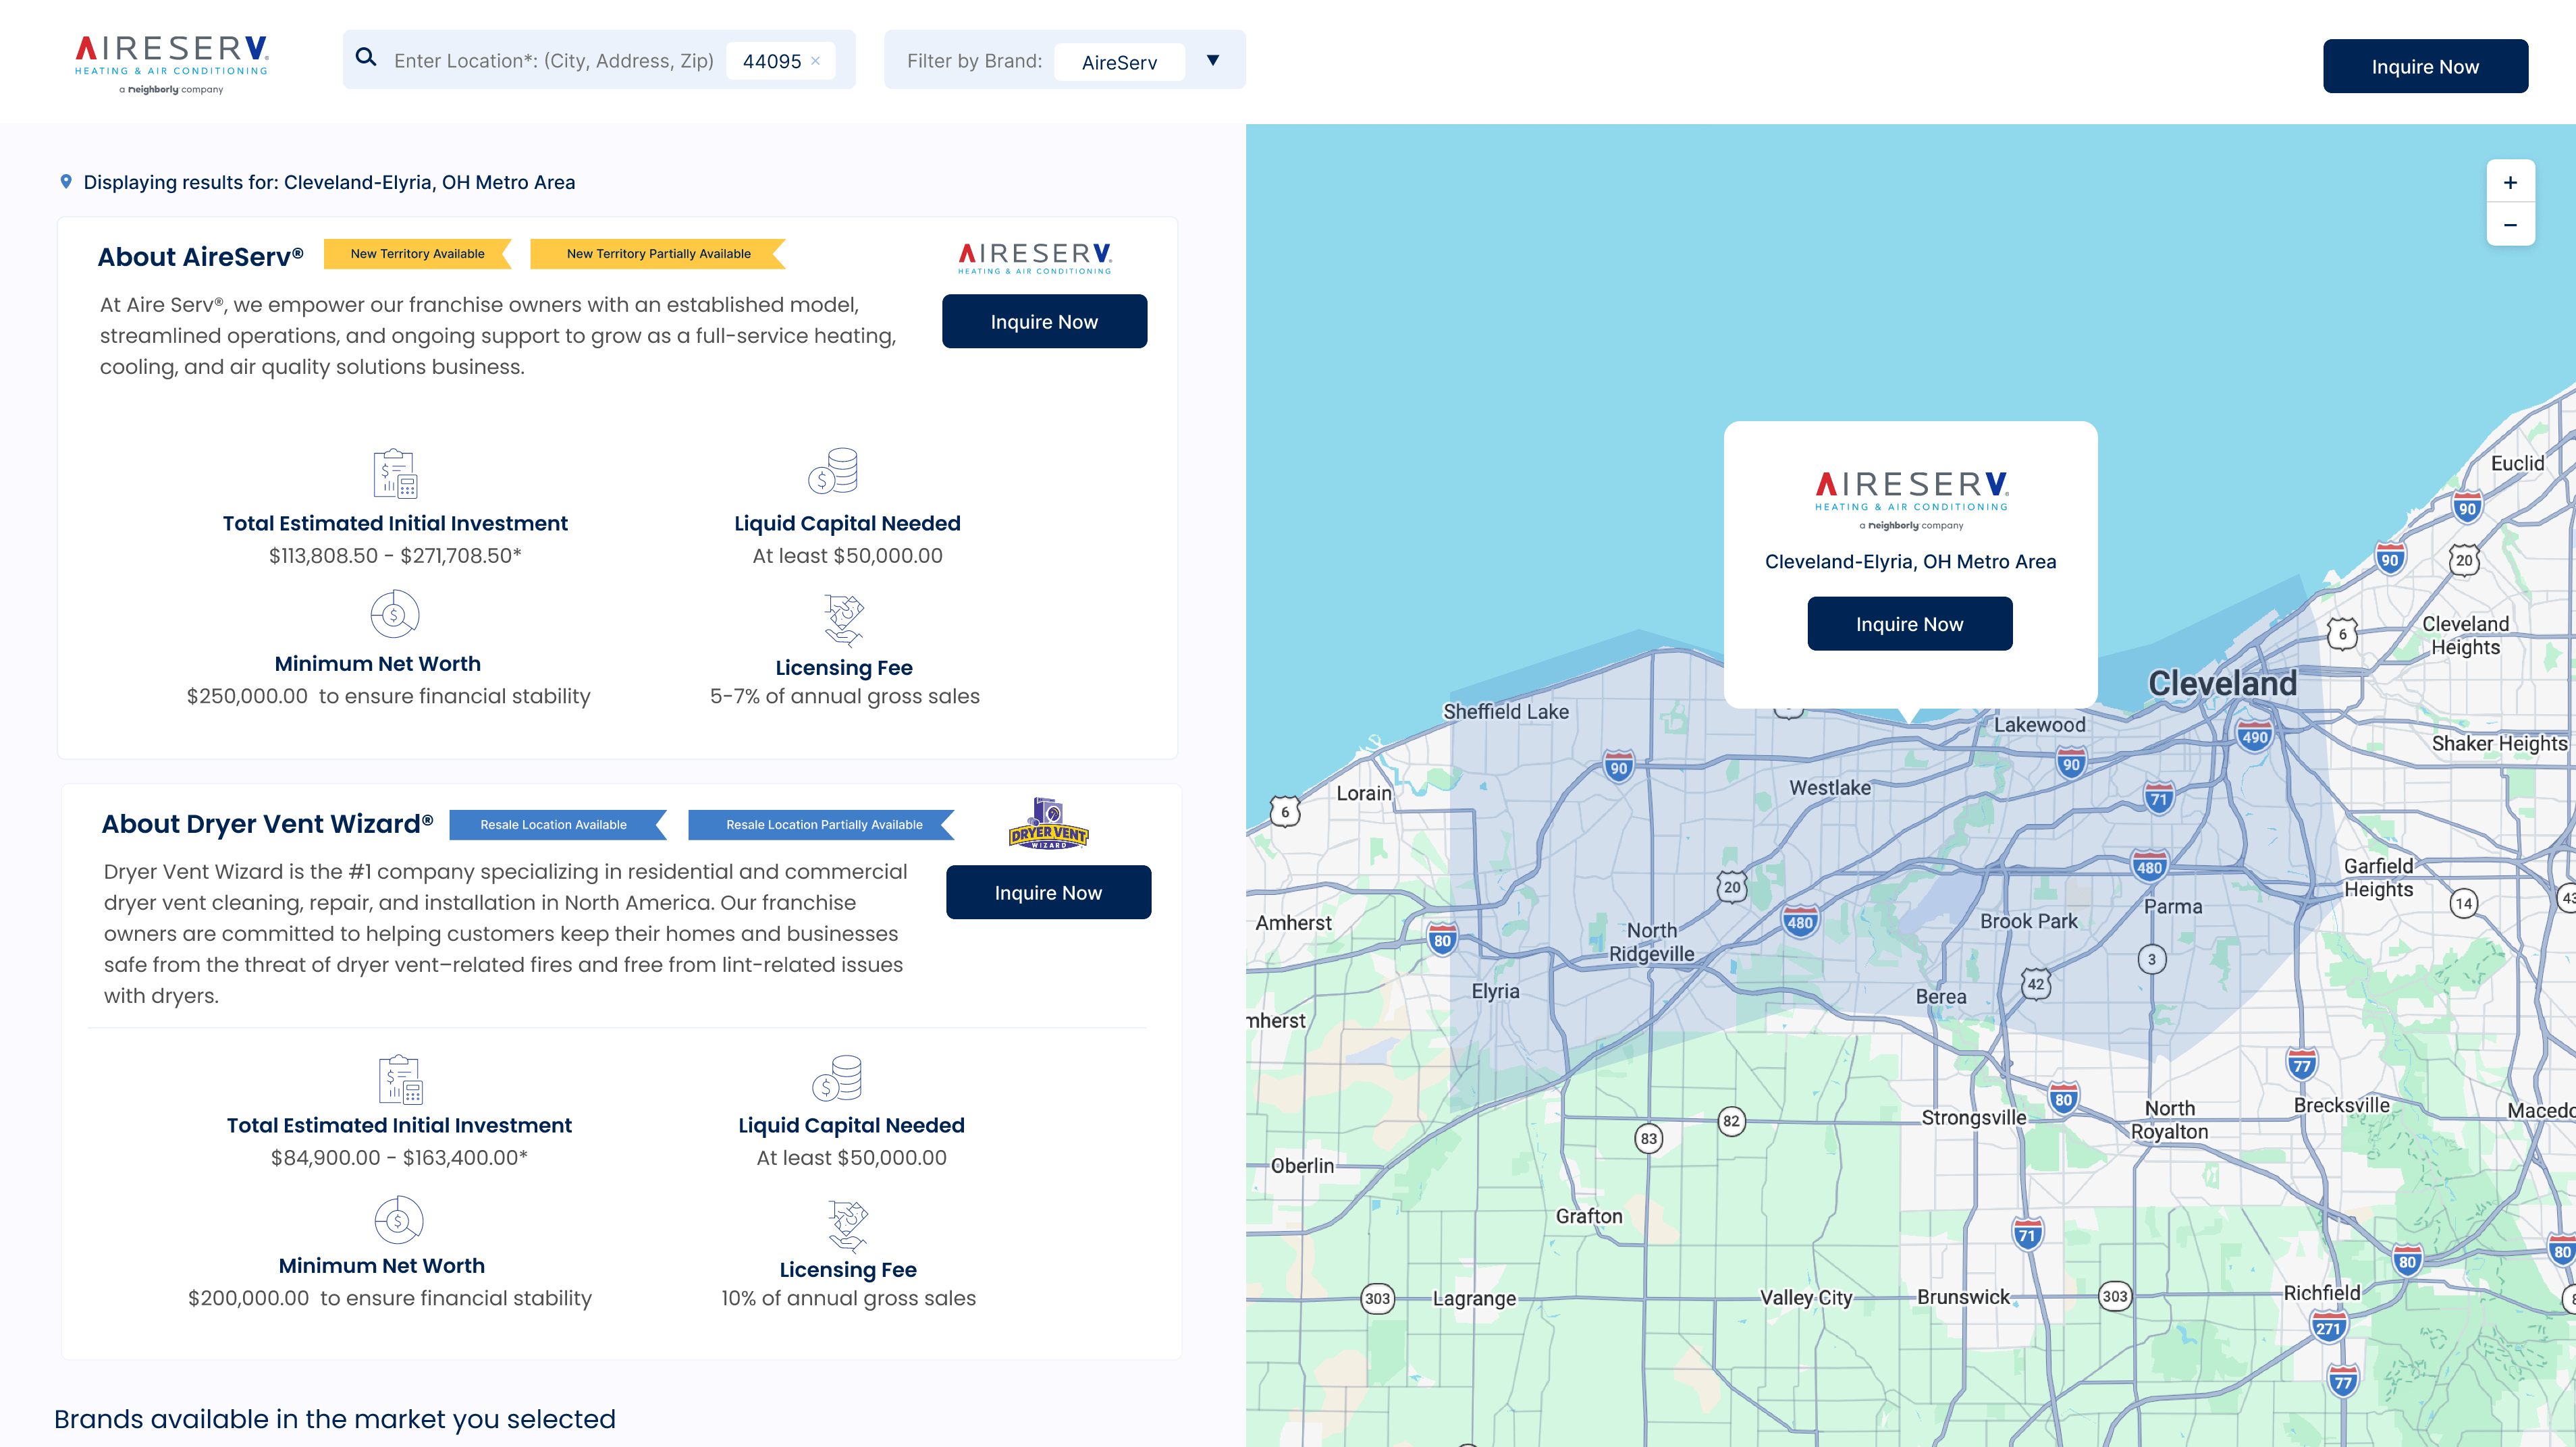Image resolution: width=2576 pixels, height=1447 pixels.
Task: Click the About AireServ® heading
Action: (x=201, y=256)
